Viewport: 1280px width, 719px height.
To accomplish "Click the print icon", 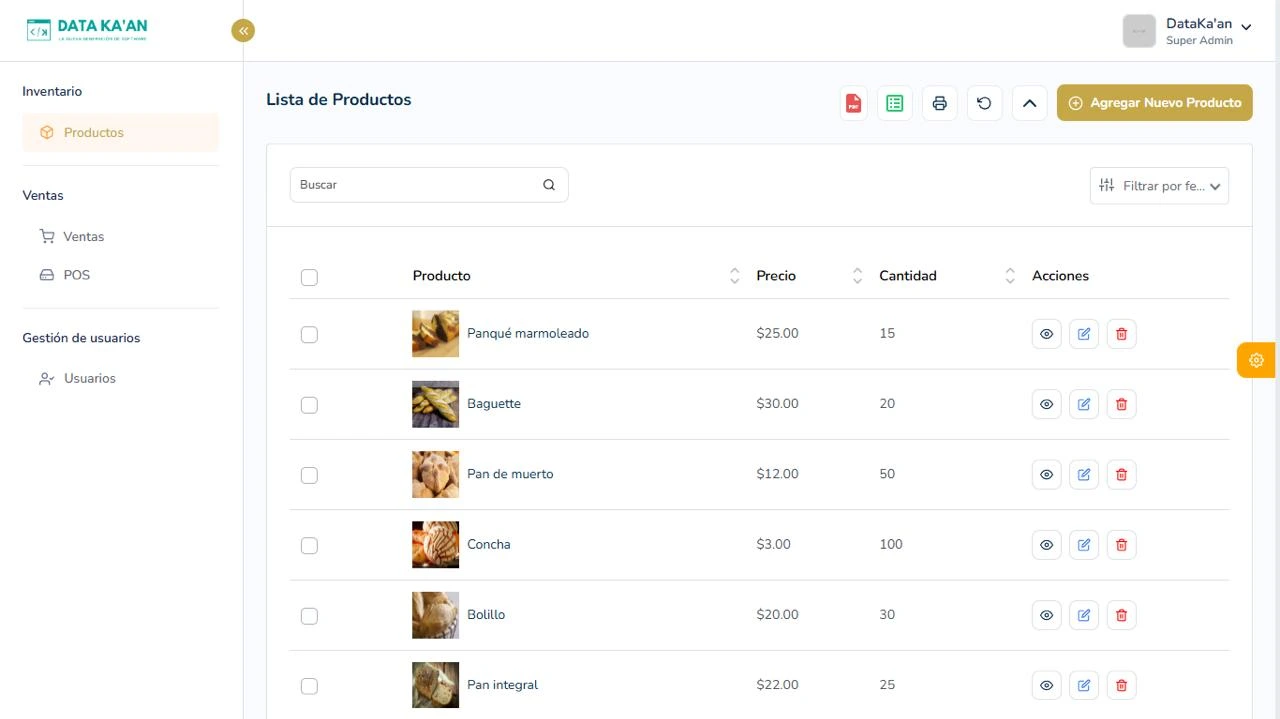I will 939,103.
